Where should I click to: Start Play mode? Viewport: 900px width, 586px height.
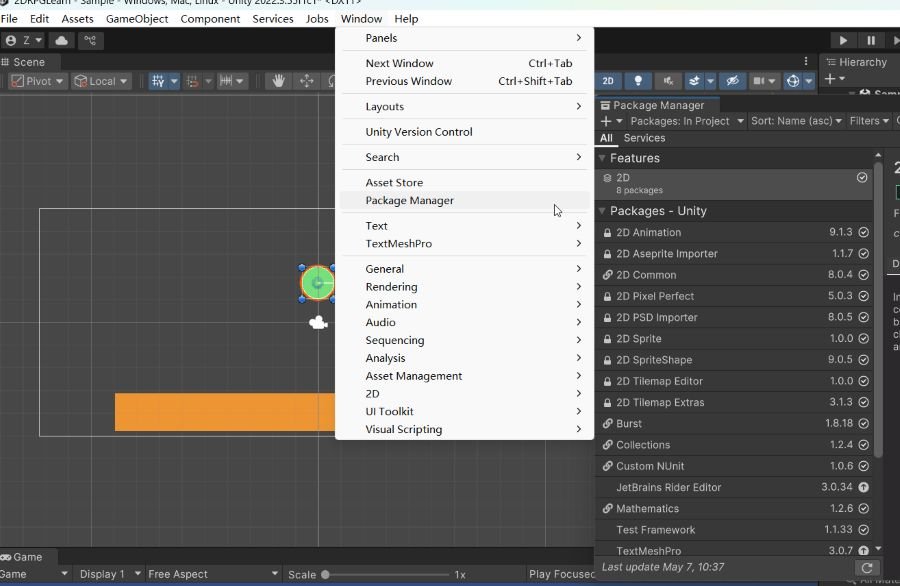[x=843, y=41]
